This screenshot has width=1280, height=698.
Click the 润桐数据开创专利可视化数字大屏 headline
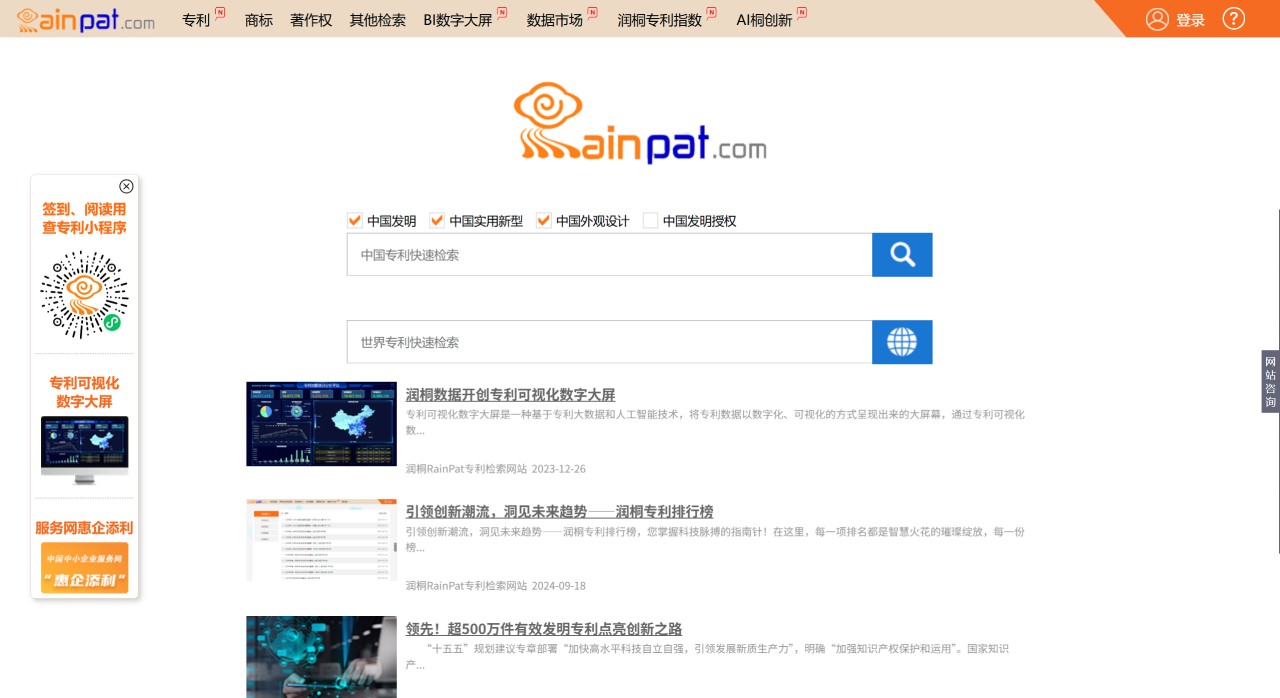tap(511, 394)
